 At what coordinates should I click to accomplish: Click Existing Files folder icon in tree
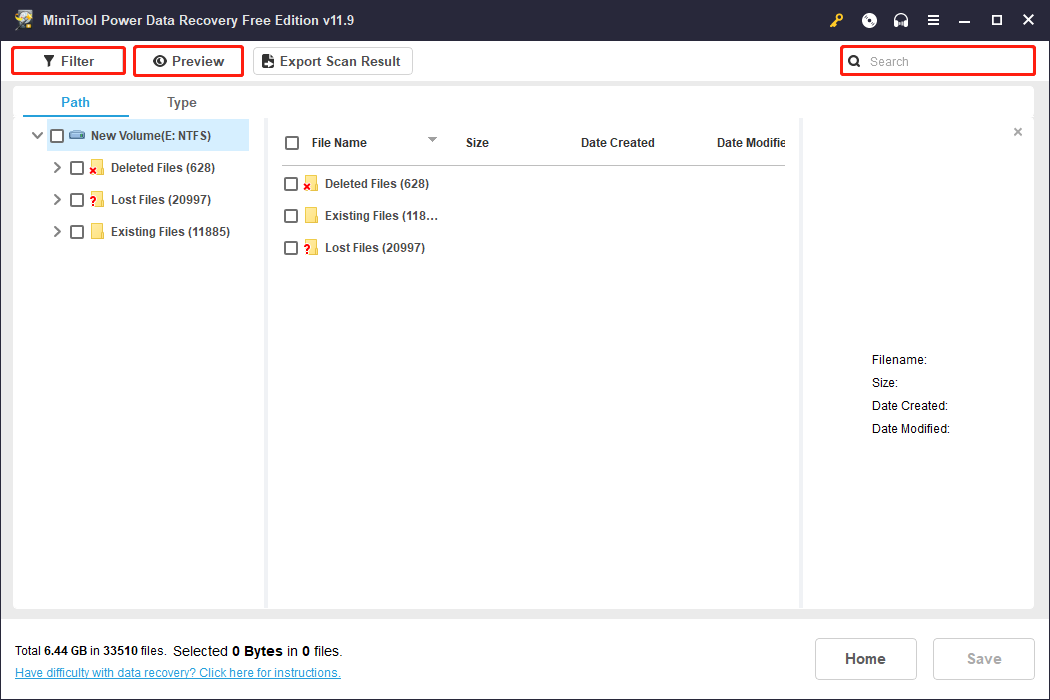tap(97, 232)
